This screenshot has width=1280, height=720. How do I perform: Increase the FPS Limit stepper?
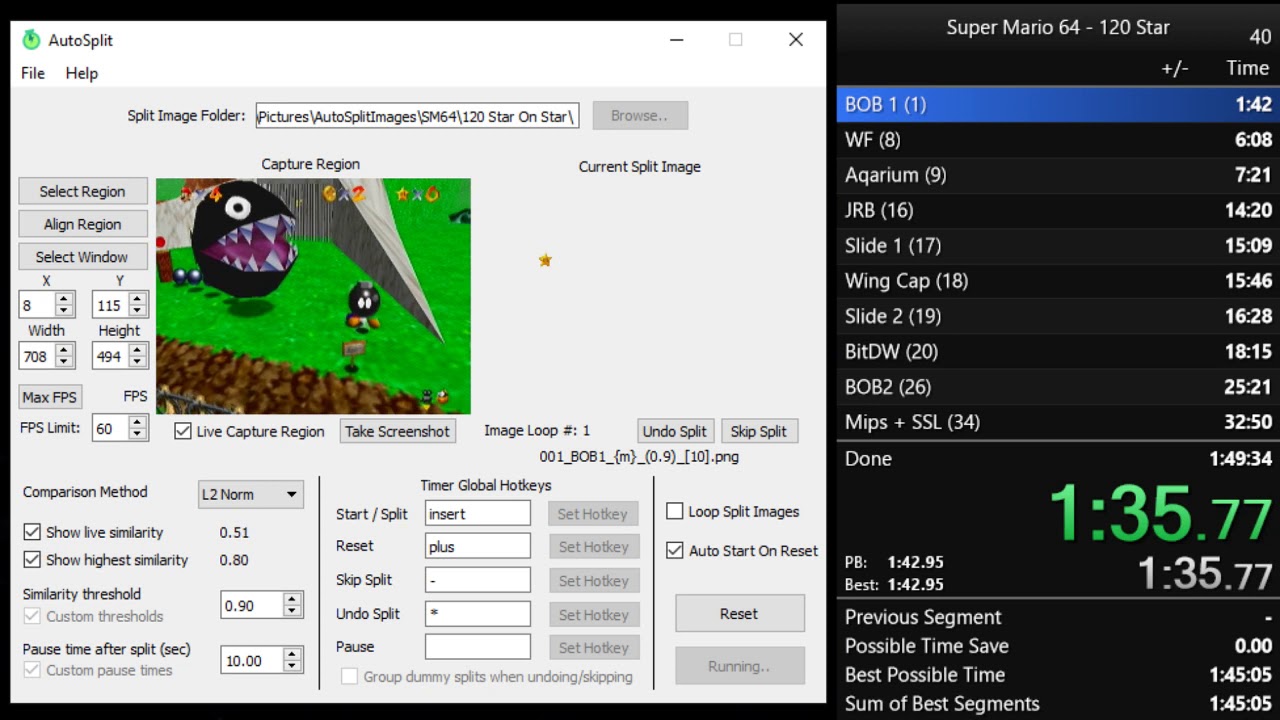(x=138, y=422)
